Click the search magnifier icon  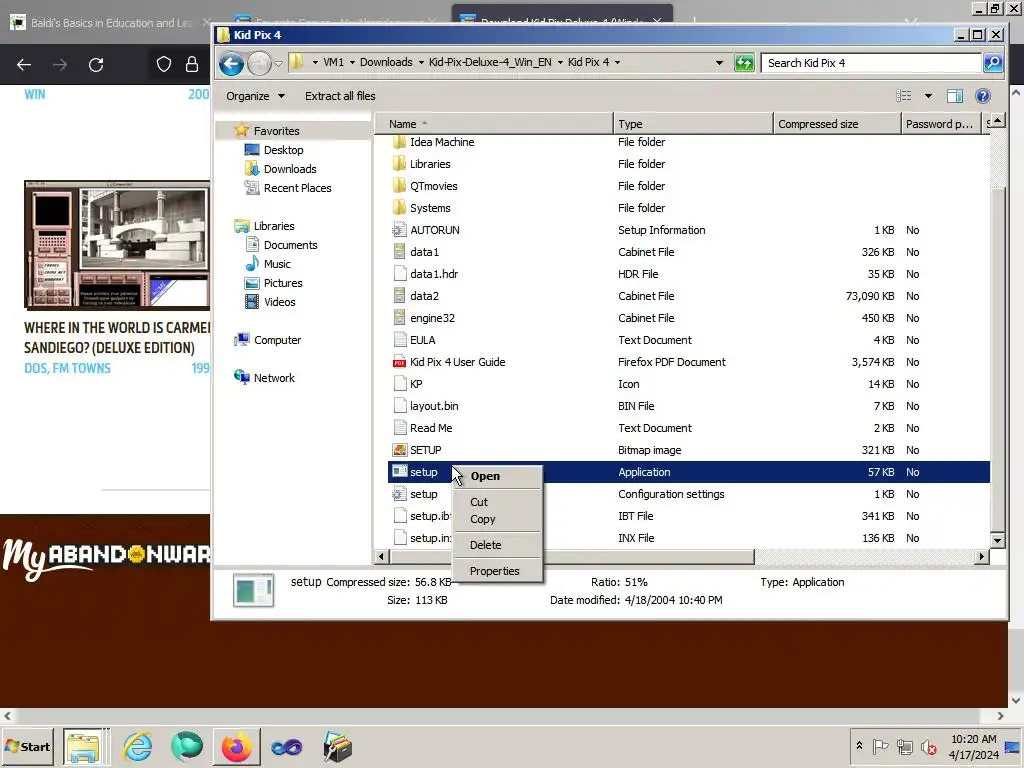coord(993,63)
